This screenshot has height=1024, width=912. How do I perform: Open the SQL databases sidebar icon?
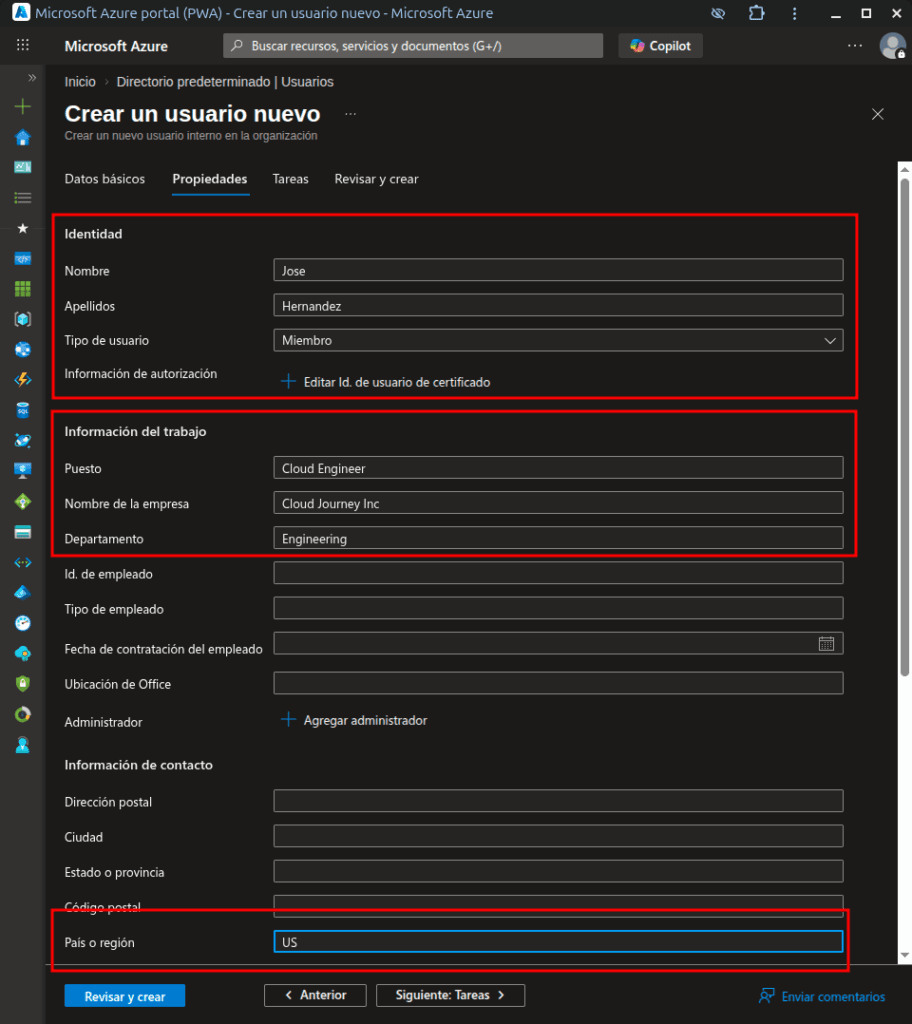22,410
